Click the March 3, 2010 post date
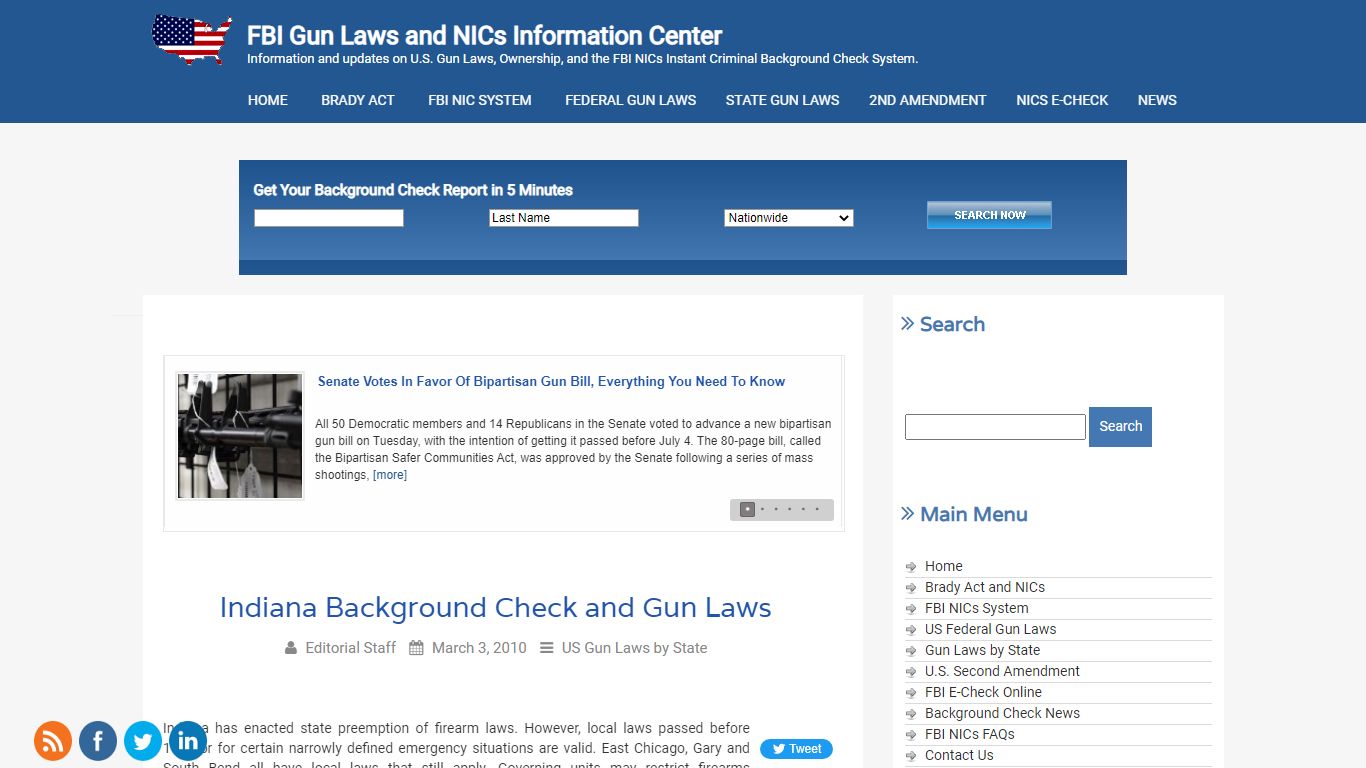Screen dimensions: 1366x768 479,648
